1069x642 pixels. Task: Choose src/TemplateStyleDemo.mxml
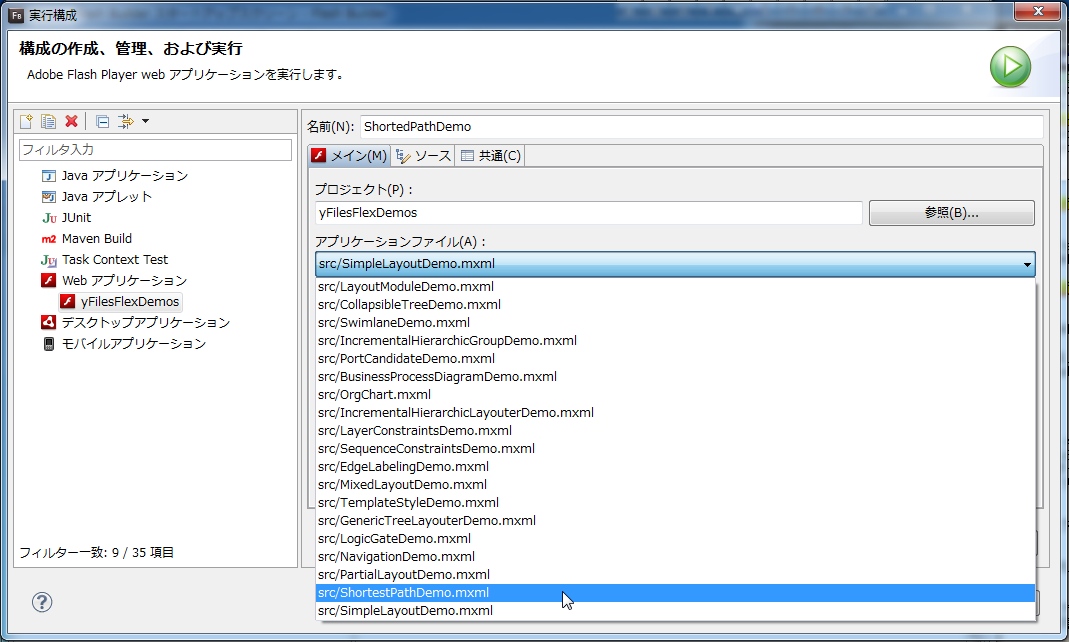pyautogui.click(x=675, y=504)
